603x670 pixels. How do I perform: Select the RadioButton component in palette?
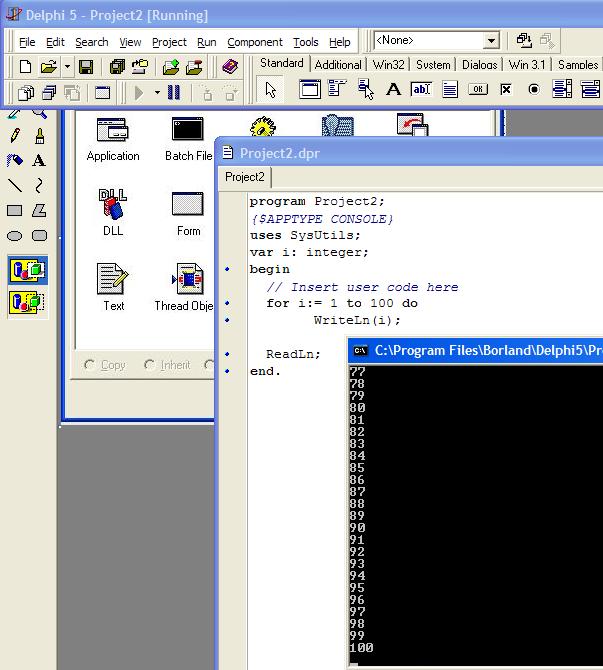click(533, 89)
